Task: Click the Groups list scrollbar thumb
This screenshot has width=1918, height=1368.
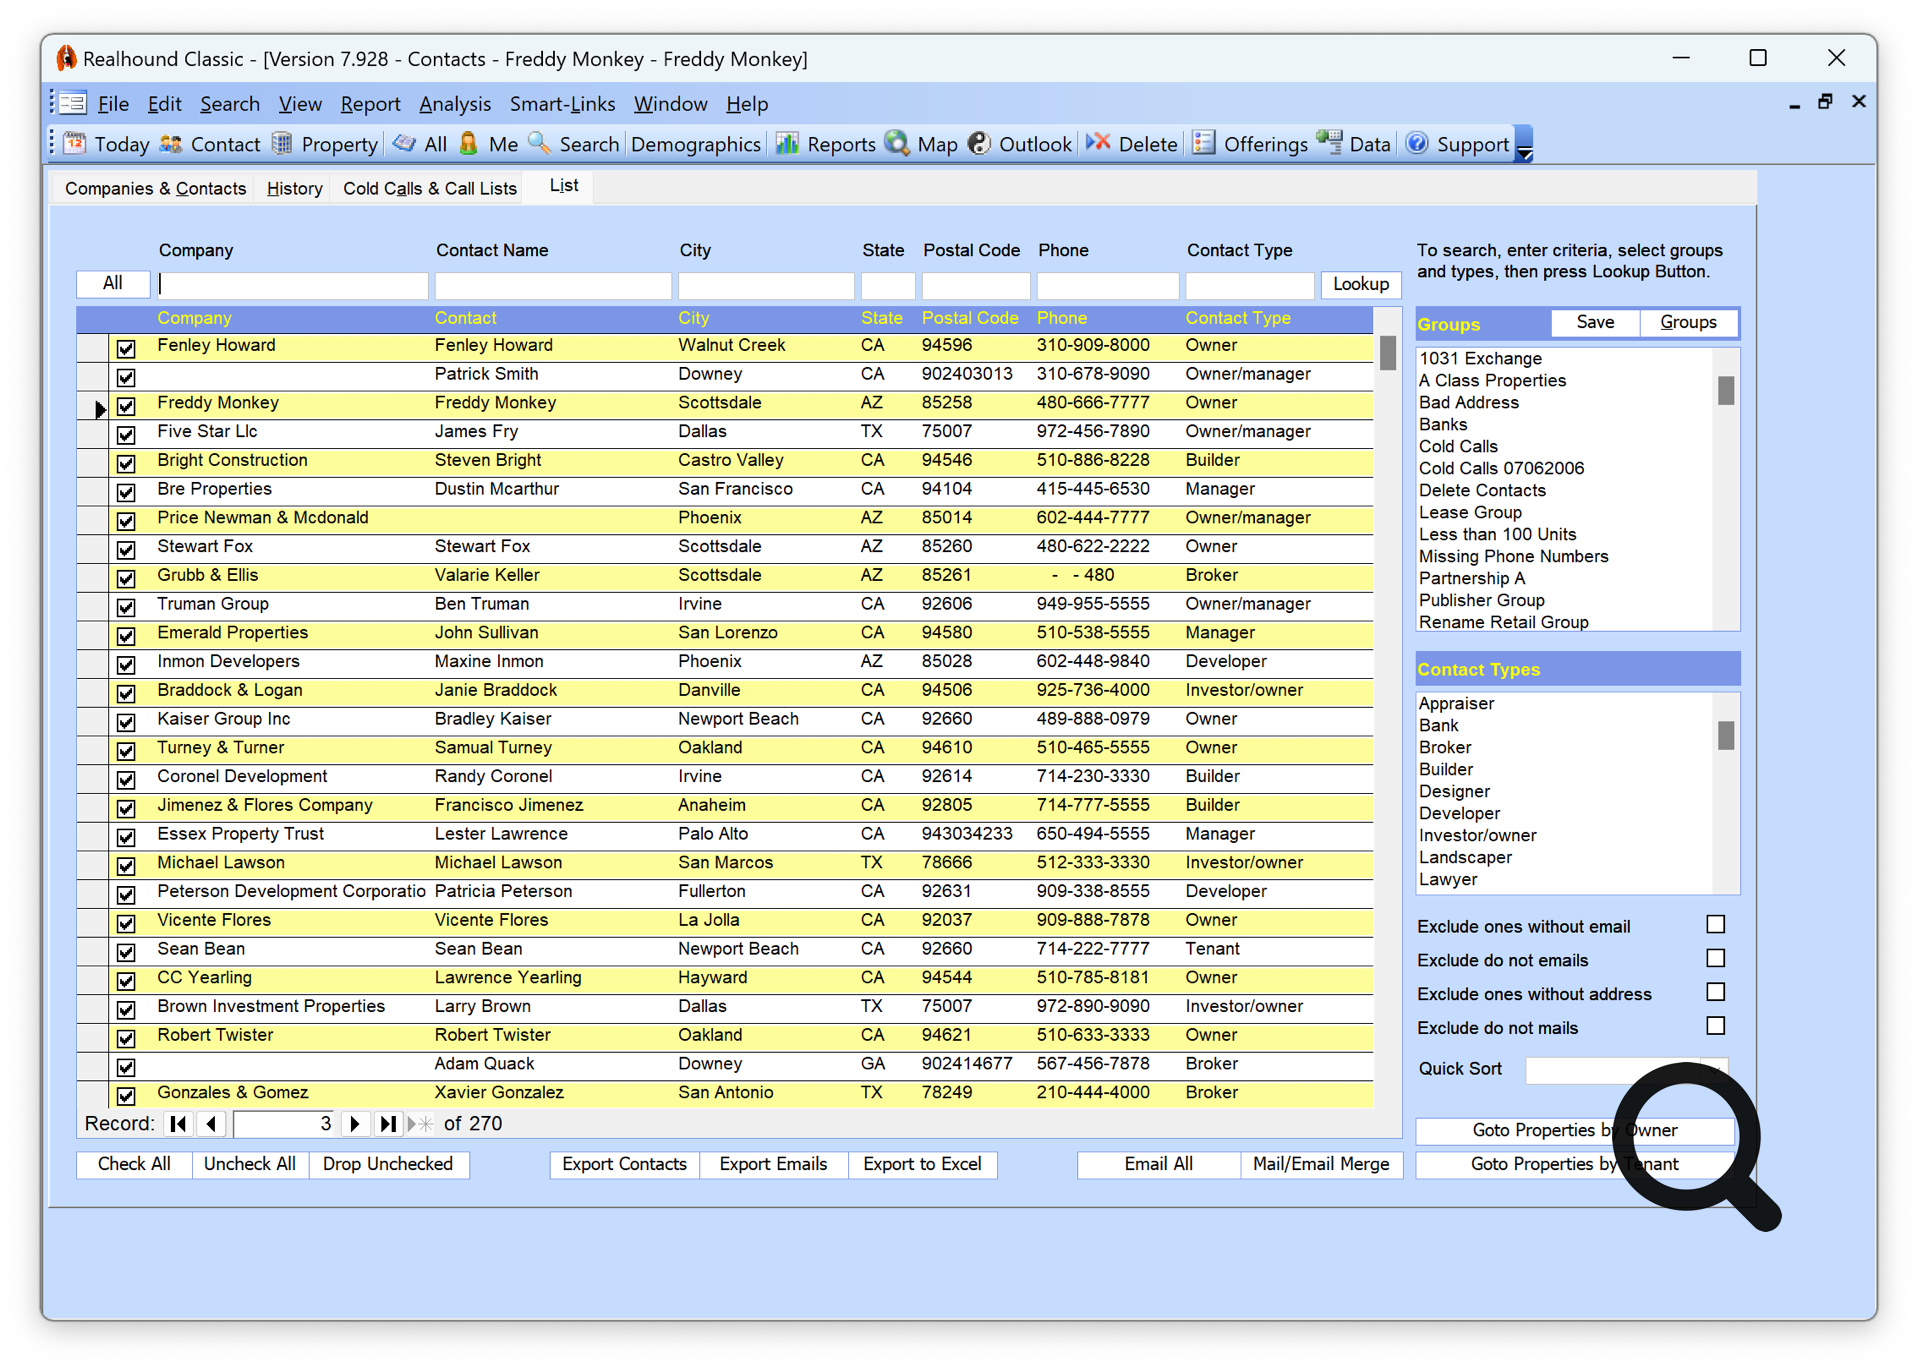Action: click(x=1726, y=390)
